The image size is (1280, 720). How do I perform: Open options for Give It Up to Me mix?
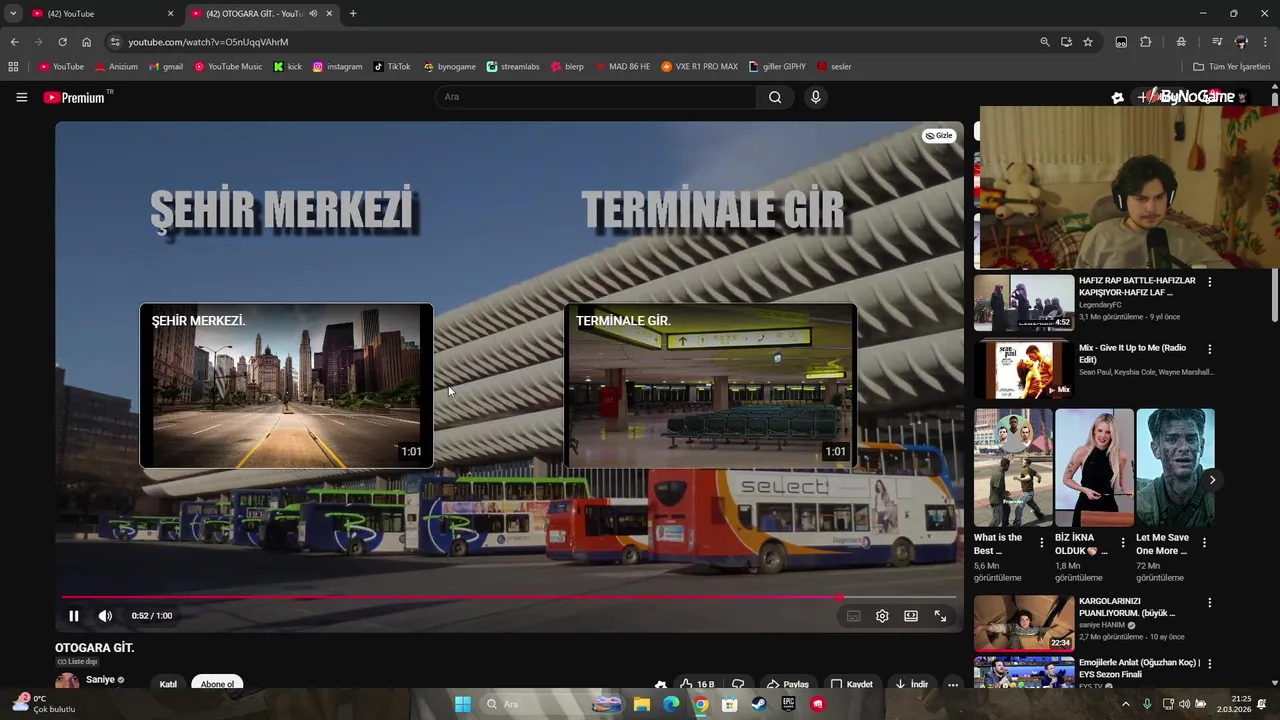pyautogui.click(x=1209, y=349)
